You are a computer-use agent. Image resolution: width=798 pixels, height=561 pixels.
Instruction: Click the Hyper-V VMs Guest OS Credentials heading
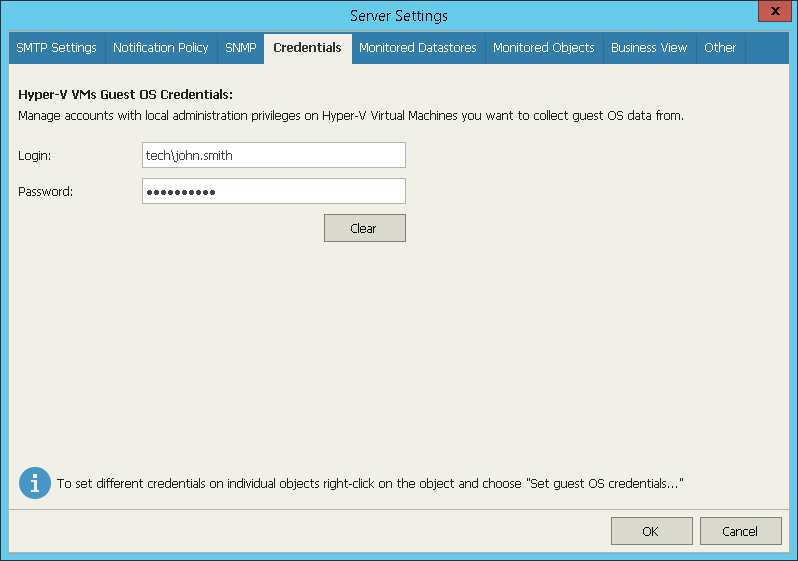tap(125, 95)
